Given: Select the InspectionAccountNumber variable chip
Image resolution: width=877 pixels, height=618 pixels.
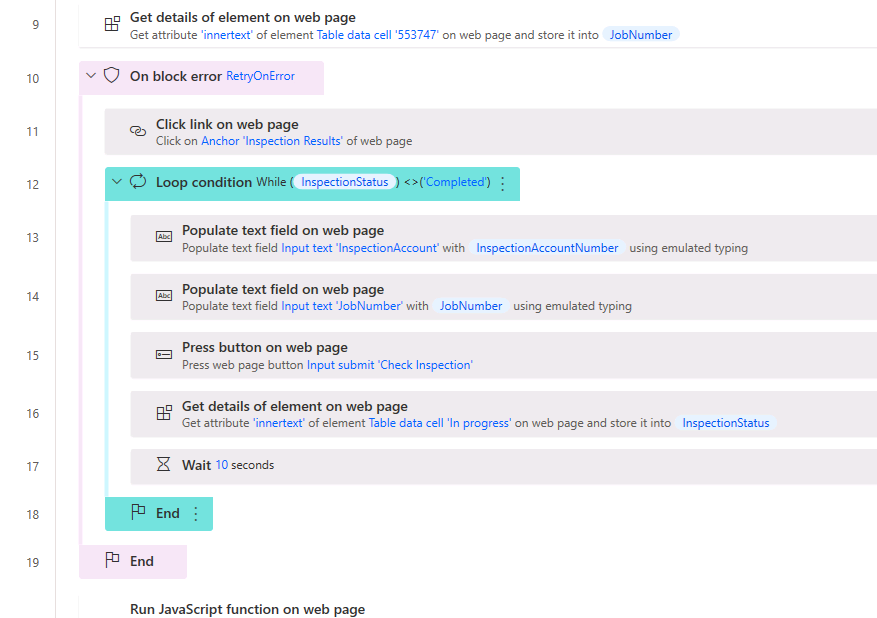Looking at the screenshot, I should point(547,248).
